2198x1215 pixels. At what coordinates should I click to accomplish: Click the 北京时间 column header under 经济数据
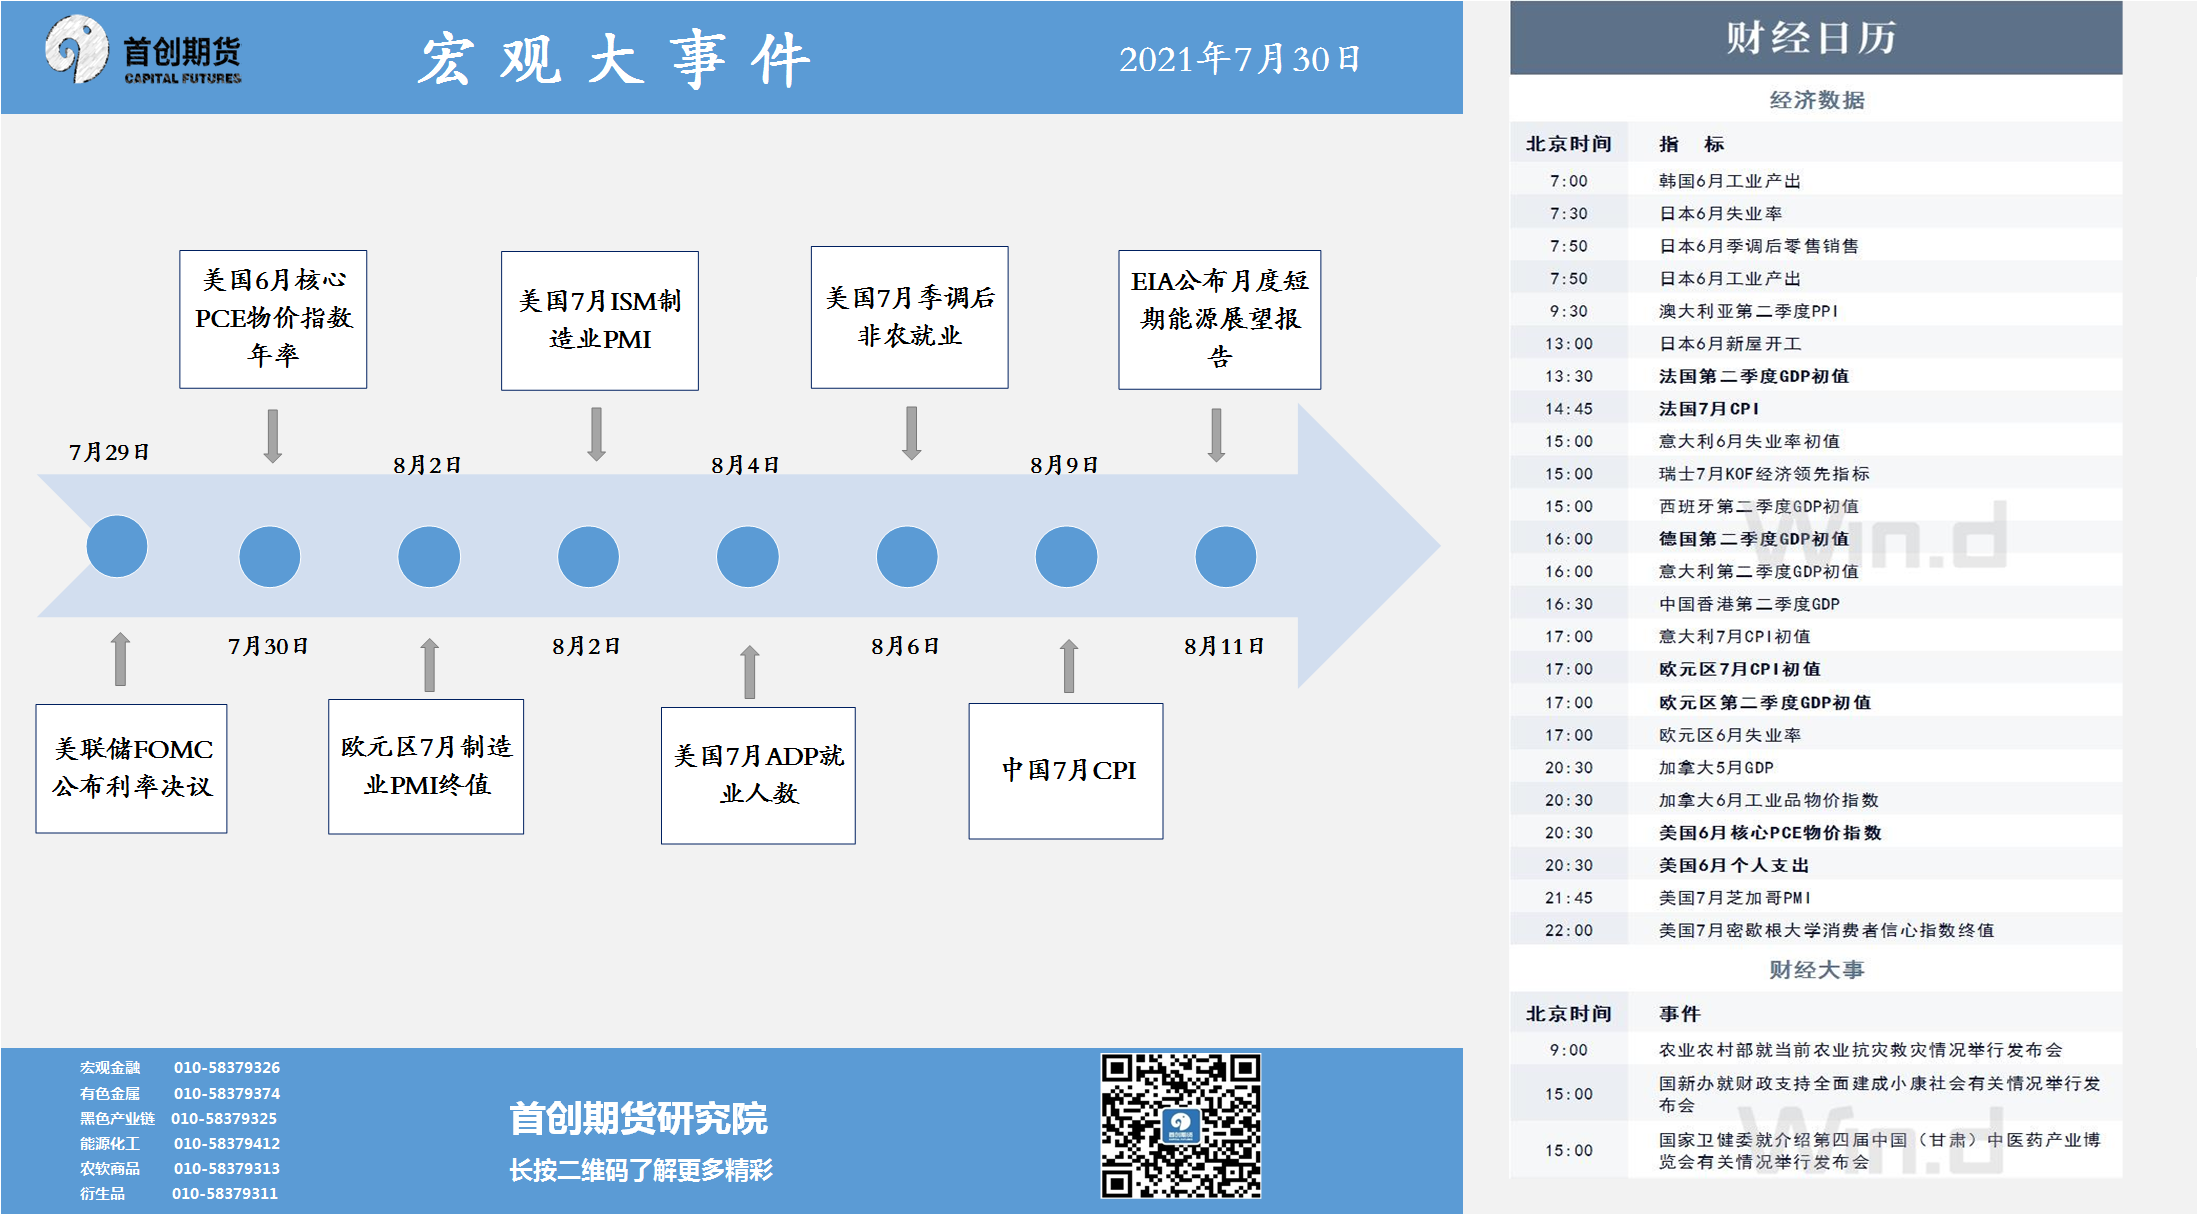(1568, 144)
